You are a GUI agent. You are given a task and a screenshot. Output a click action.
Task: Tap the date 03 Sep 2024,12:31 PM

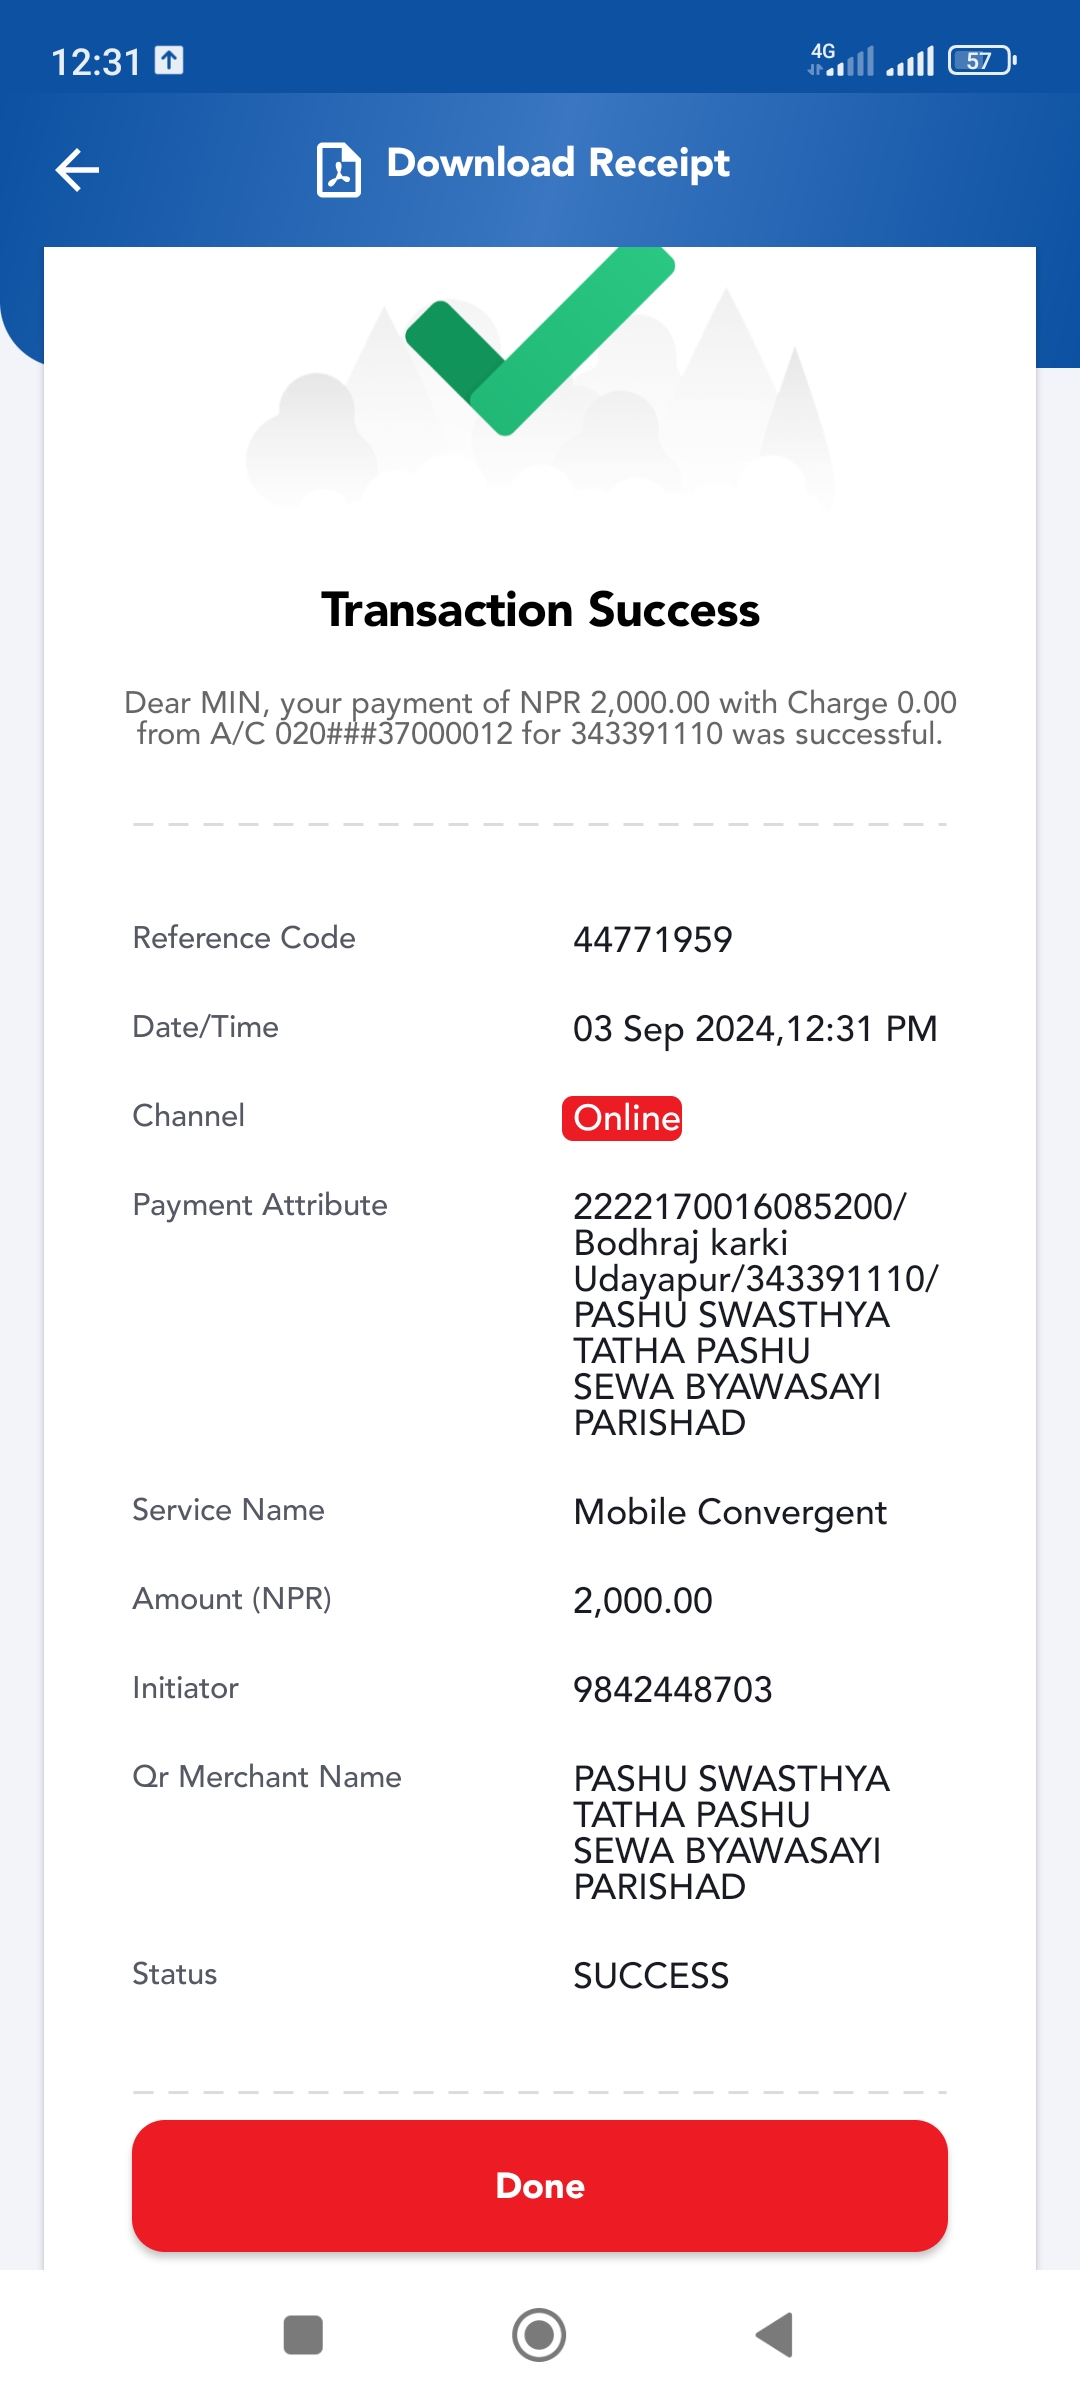(755, 1029)
